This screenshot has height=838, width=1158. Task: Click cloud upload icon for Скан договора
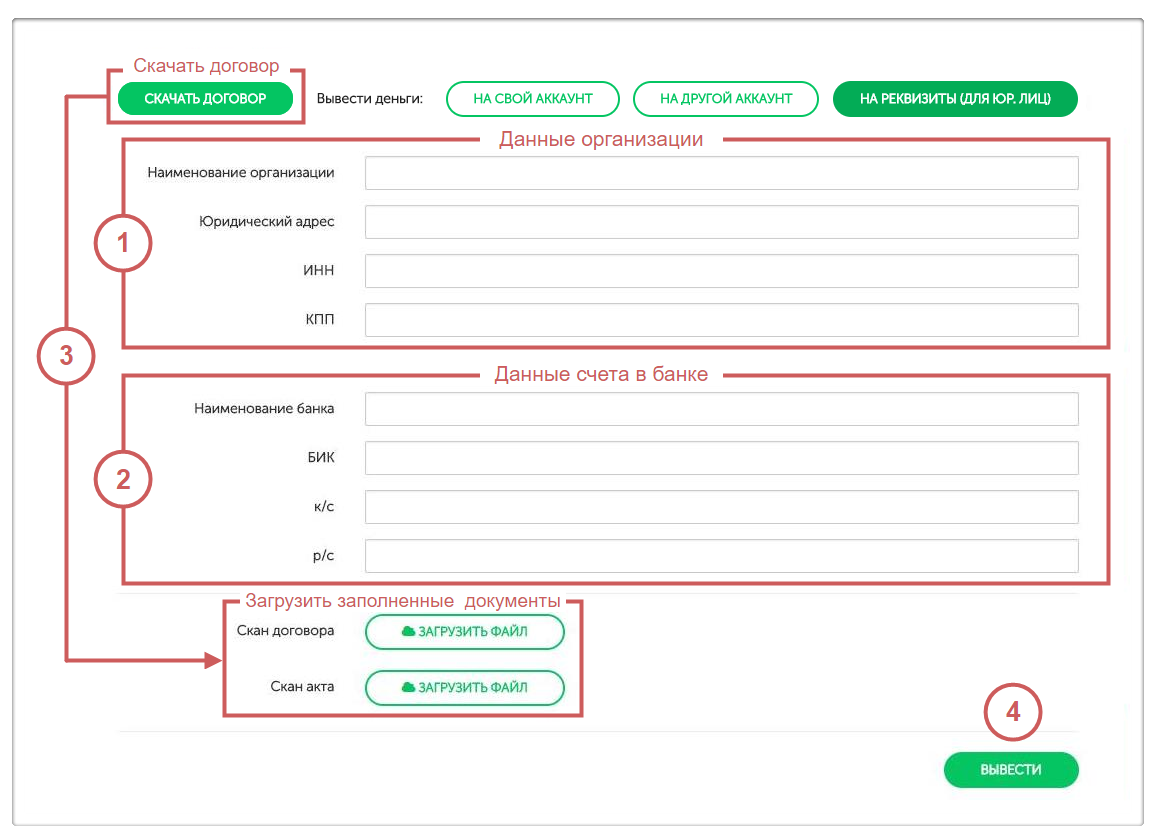(408, 632)
